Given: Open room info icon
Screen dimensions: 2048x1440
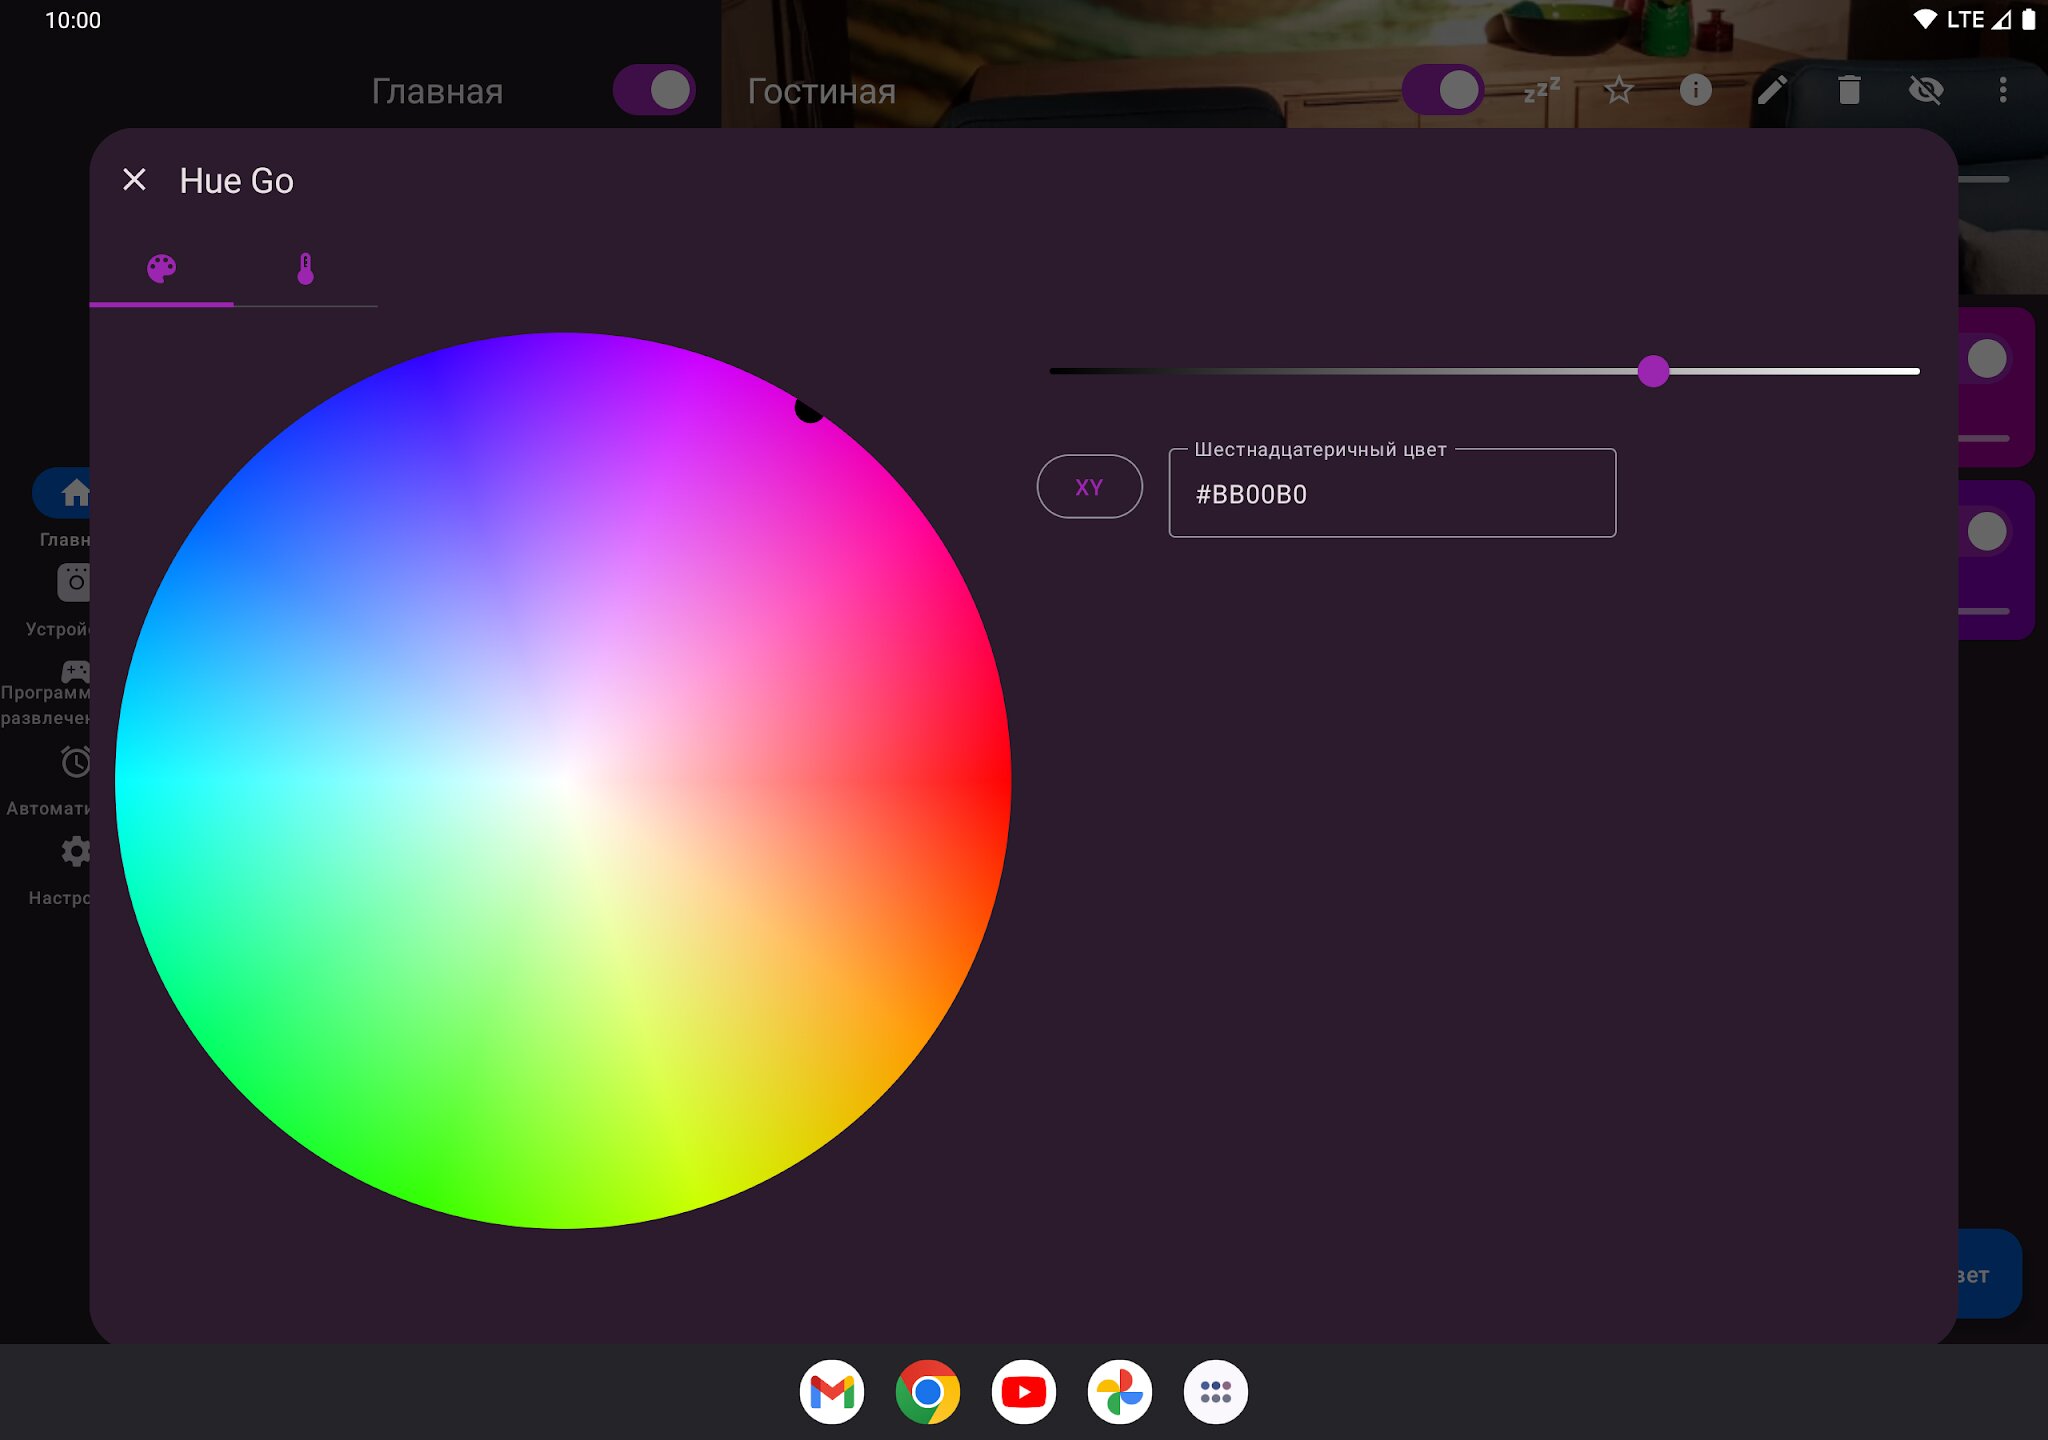Looking at the screenshot, I should (x=1695, y=90).
